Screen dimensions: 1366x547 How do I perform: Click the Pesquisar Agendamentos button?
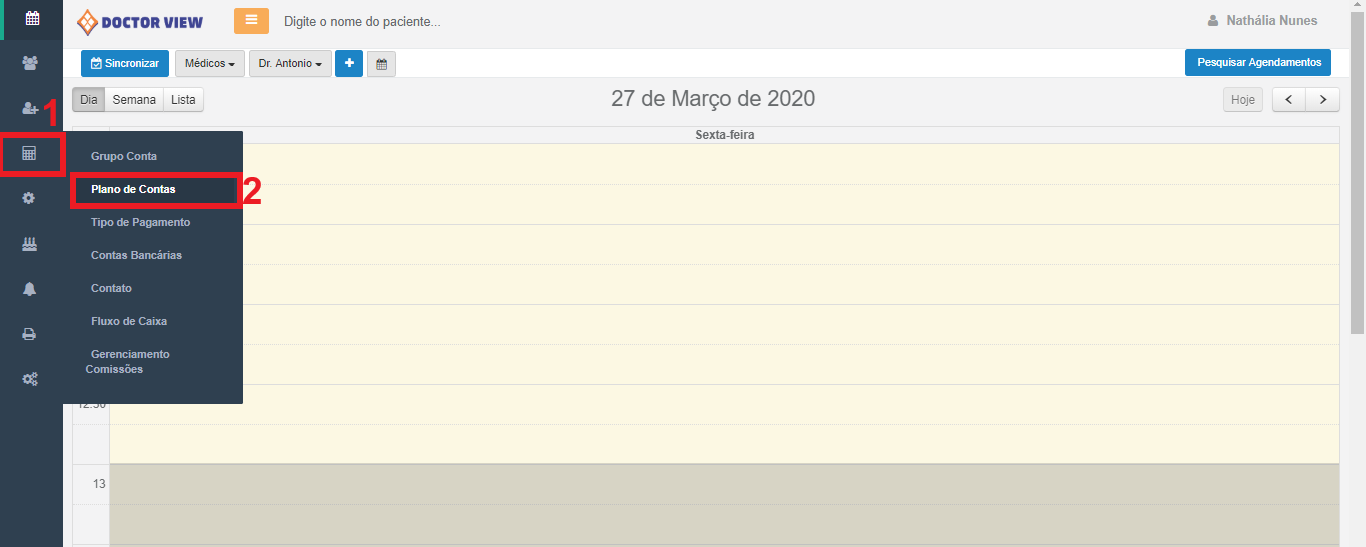(x=1257, y=62)
